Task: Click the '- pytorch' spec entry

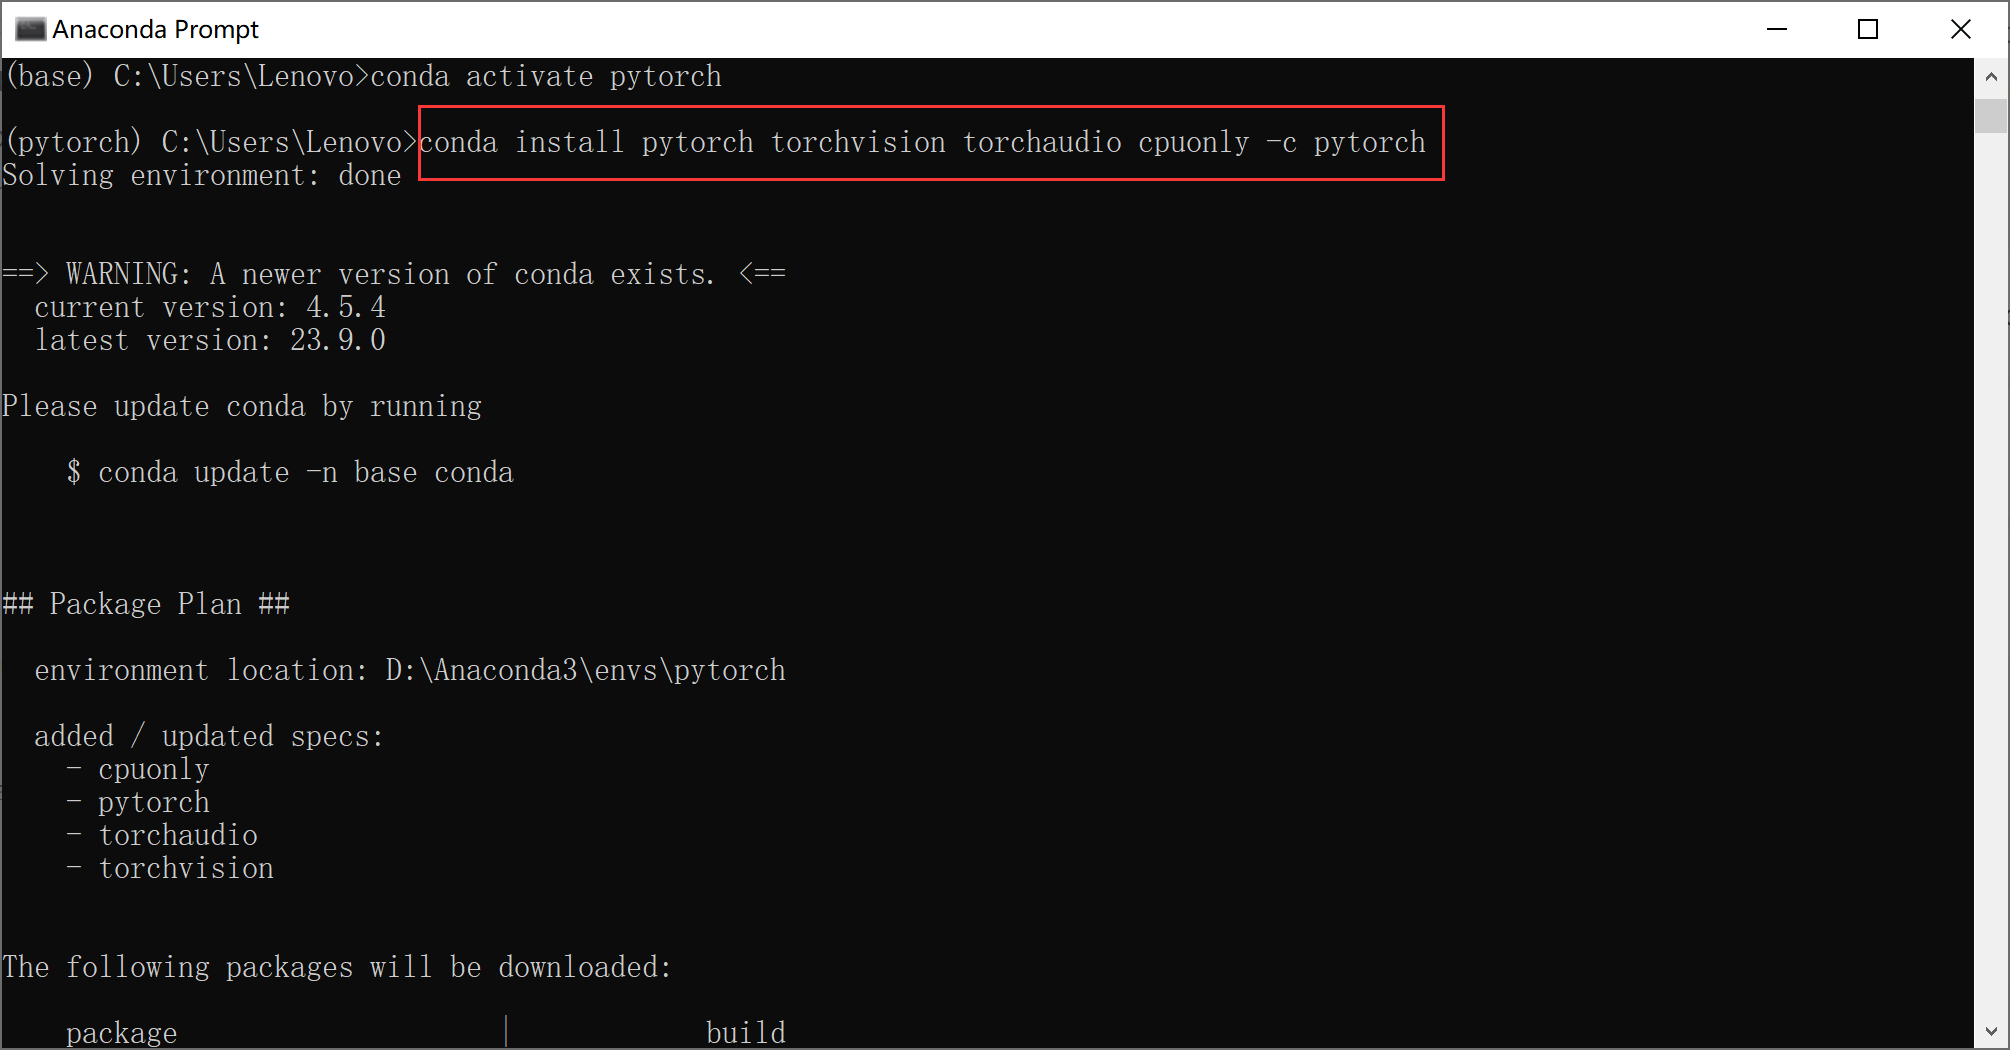Action: [138, 802]
